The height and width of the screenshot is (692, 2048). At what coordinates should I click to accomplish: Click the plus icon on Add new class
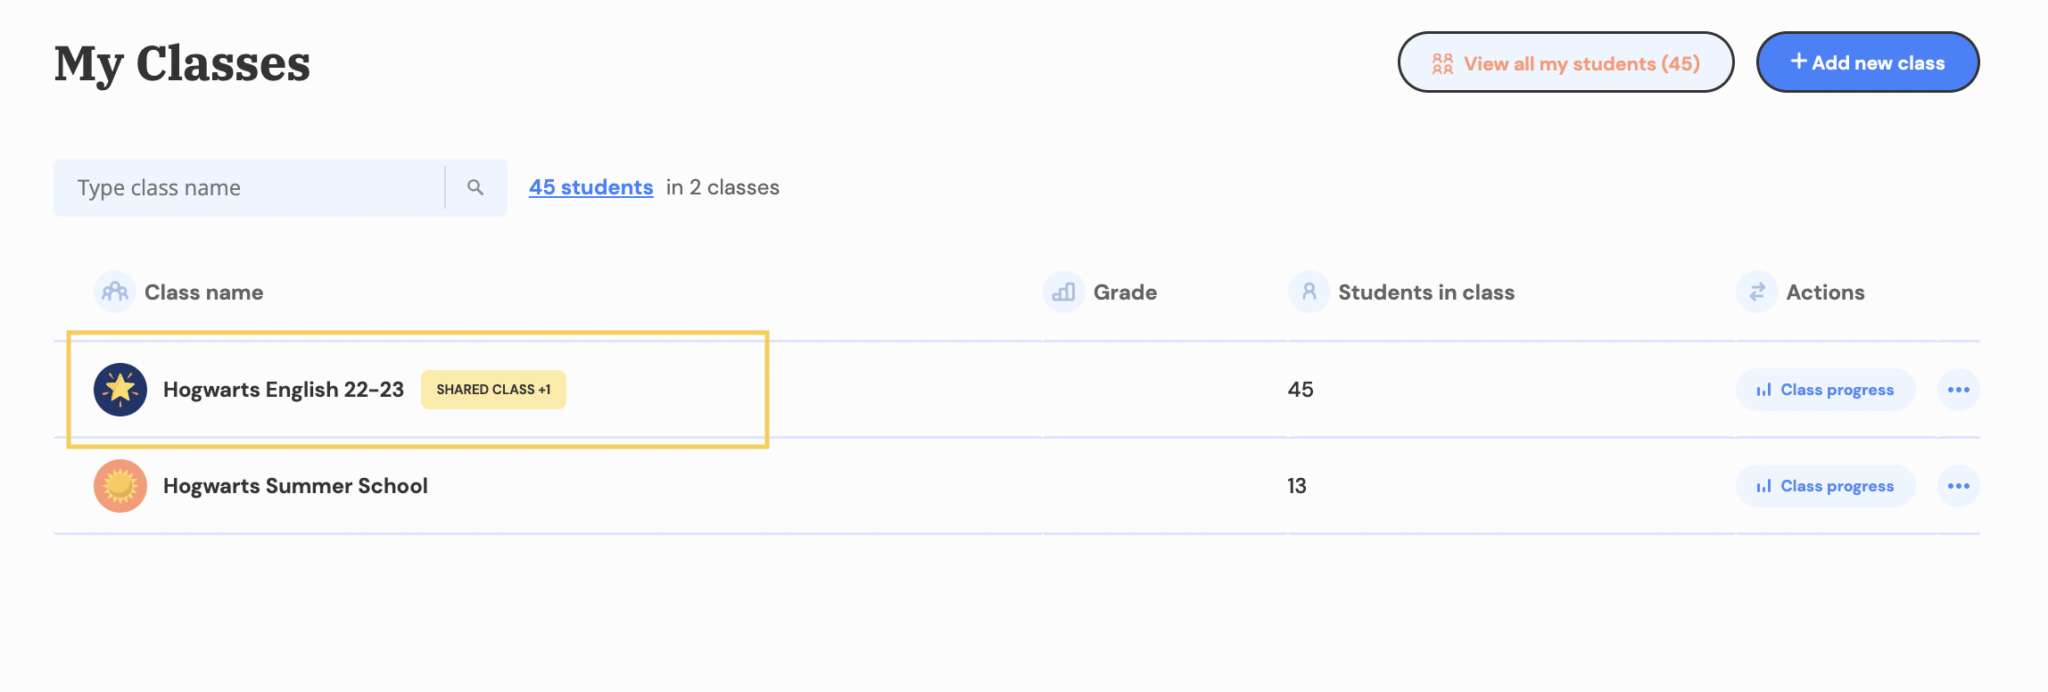click(x=1798, y=61)
